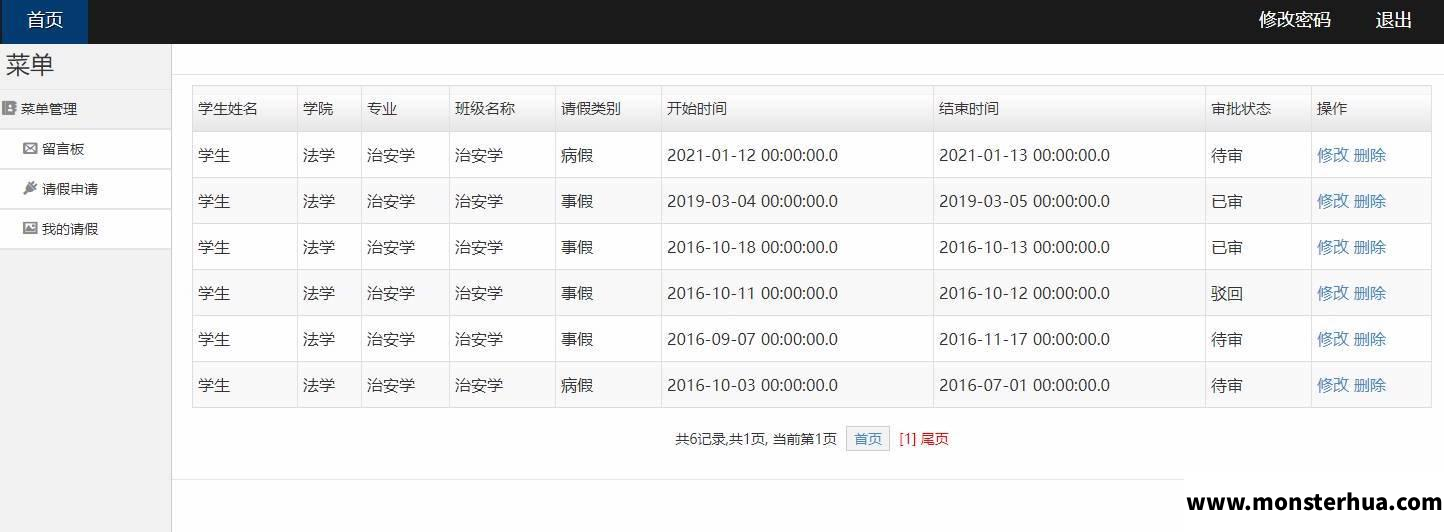Click 删除 for the 2016-10-11 leave row
1444x532 pixels.
click(x=1370, y=293)
